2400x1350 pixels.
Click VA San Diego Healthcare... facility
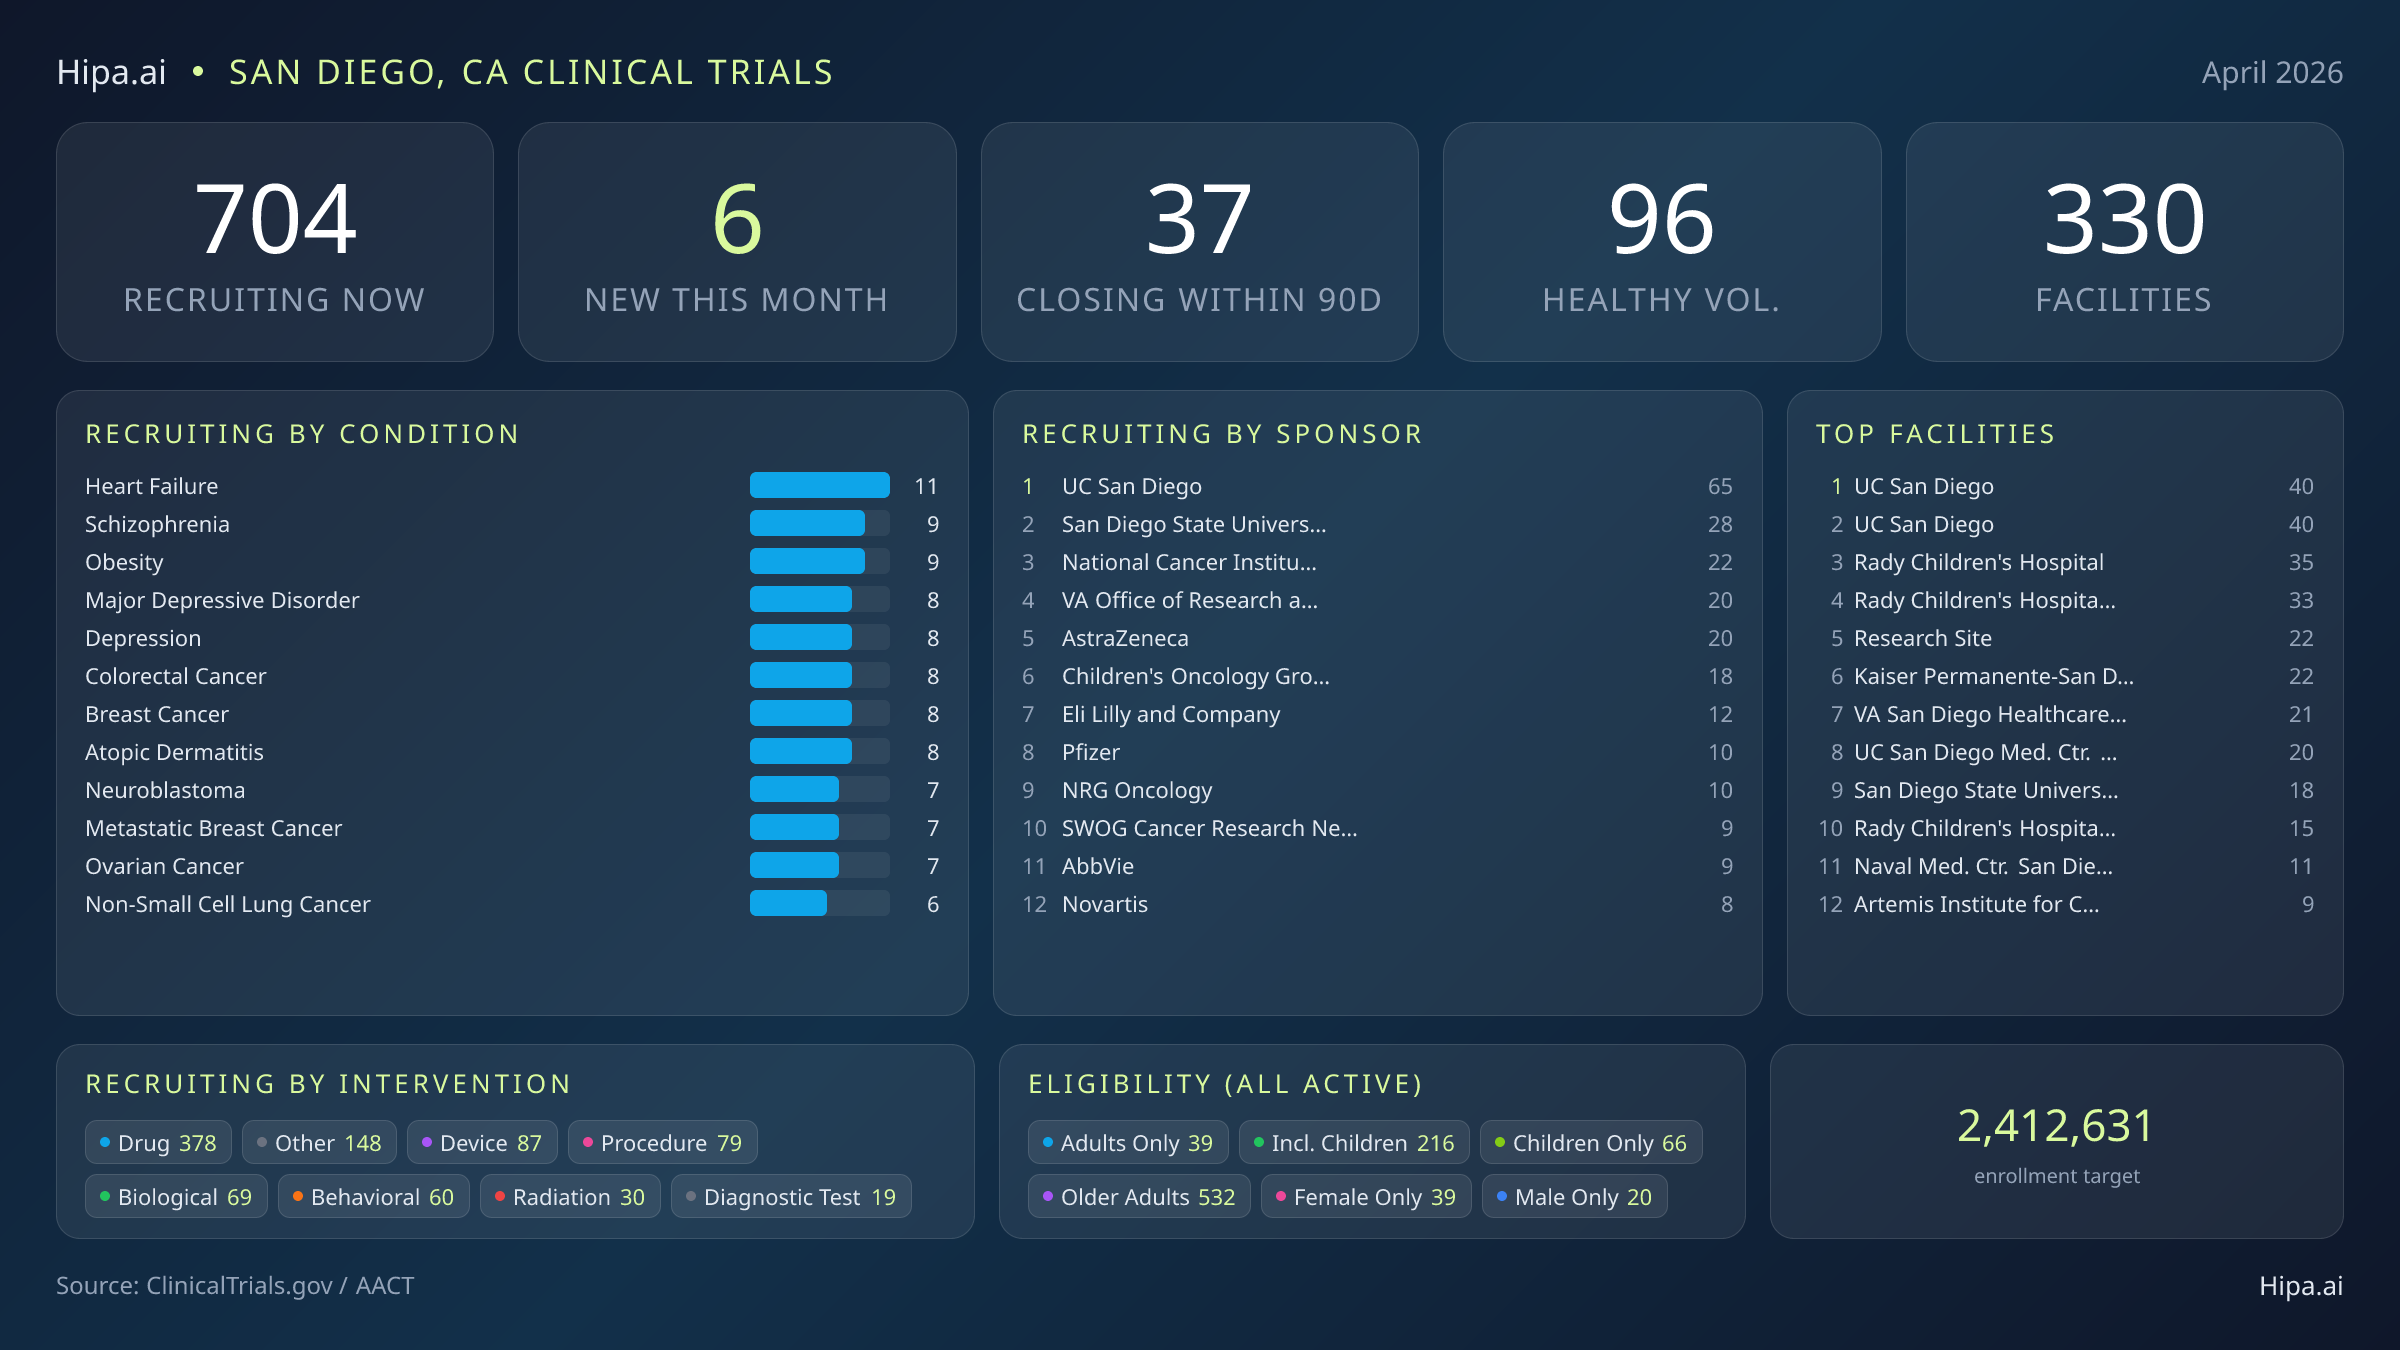[x=2065, y=714]
